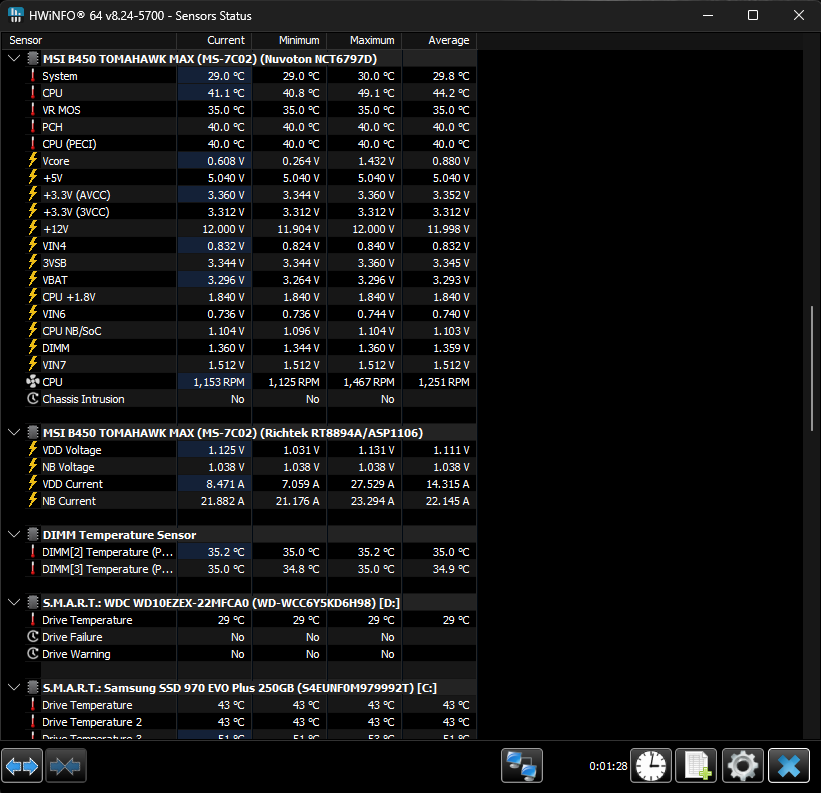Click the HWiNFO app icon in title bar
Image resolution: width=821 pixels, height=793 pixels.
pyautogui.click(x=16, y=15)
